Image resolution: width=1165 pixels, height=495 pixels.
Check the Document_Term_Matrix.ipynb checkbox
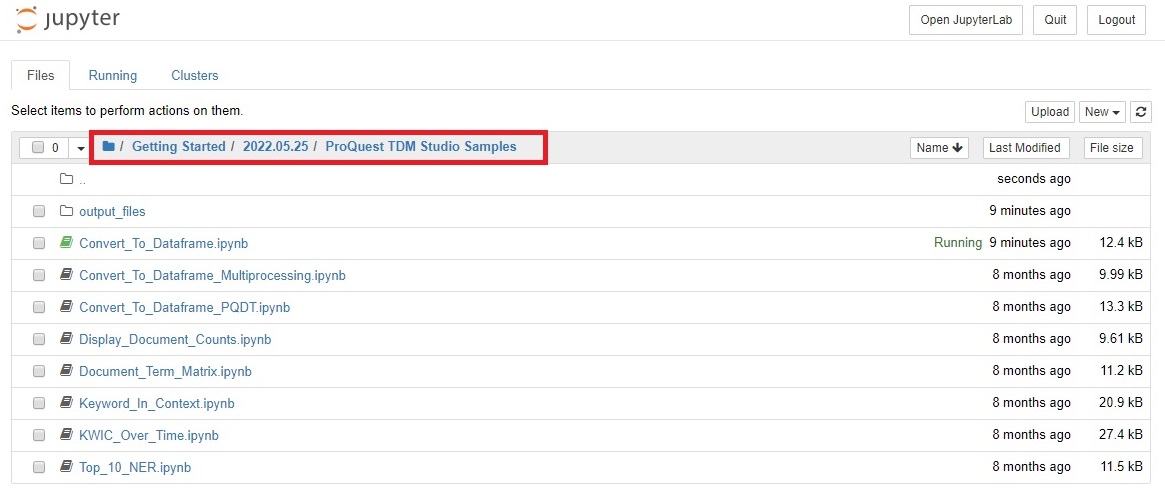coord(39,372)
